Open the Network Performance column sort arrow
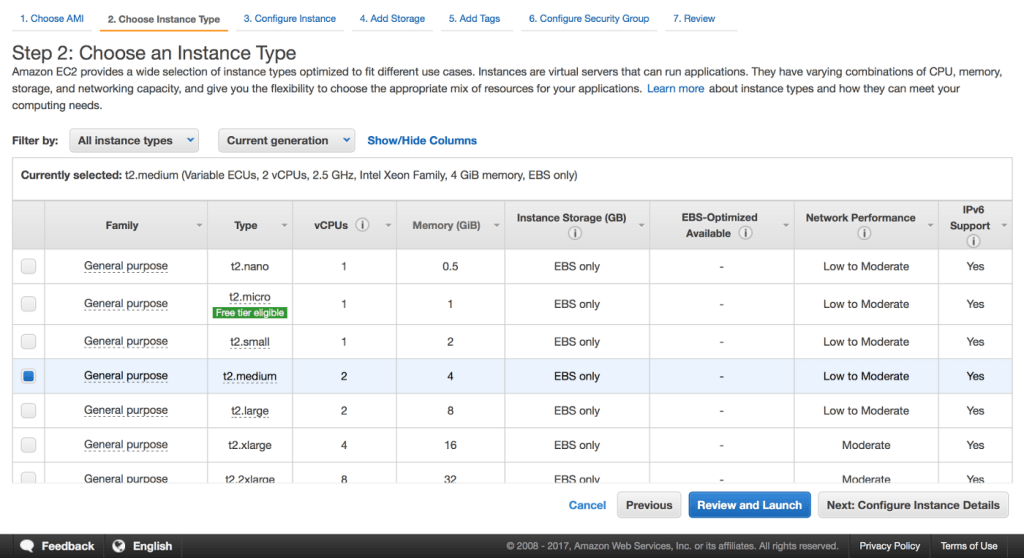 (x=930, y=225)
